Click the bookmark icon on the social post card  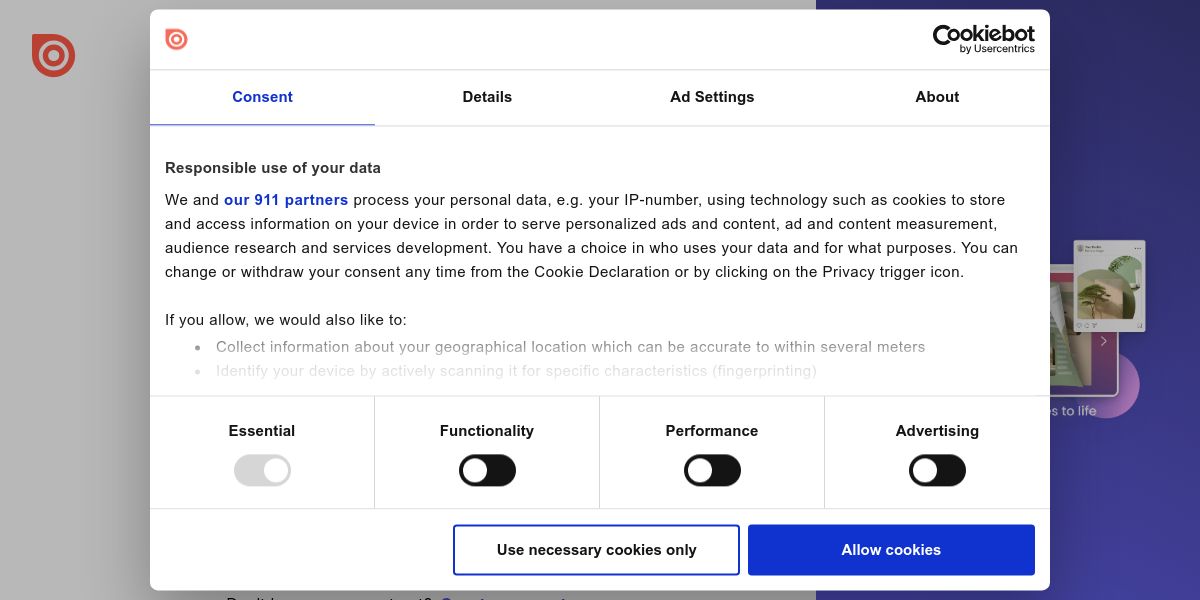(1139, 325)
